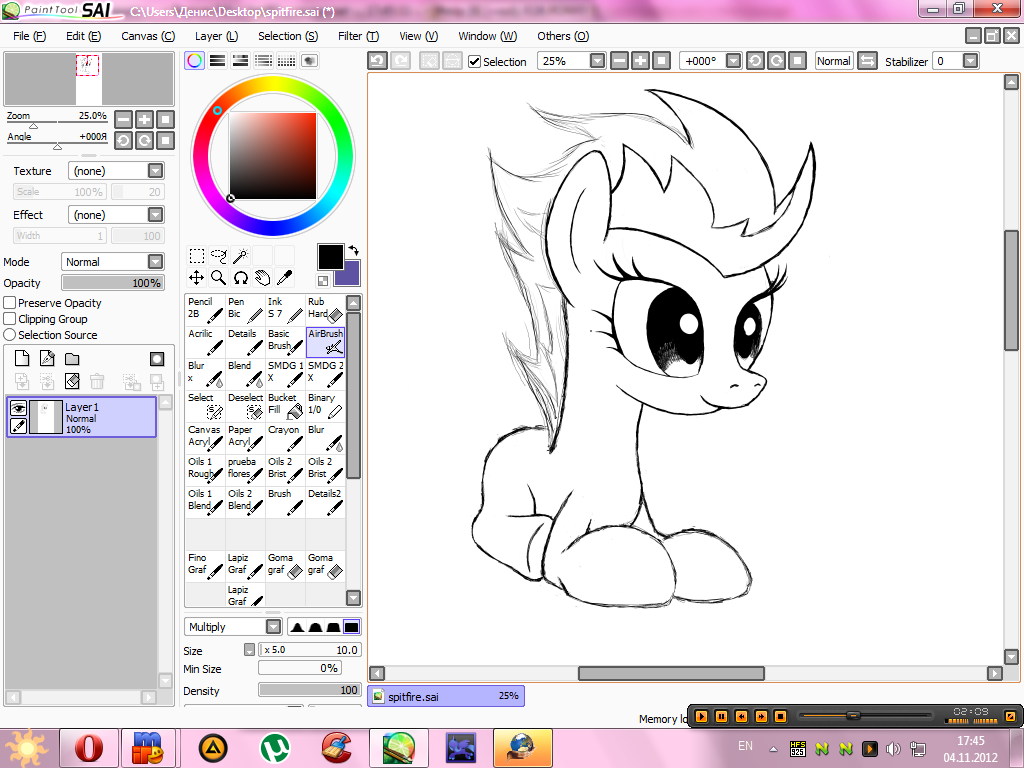Delete layer with trash icon
The height and width of the screenshot is (768, 1024).
click(97, 381)
